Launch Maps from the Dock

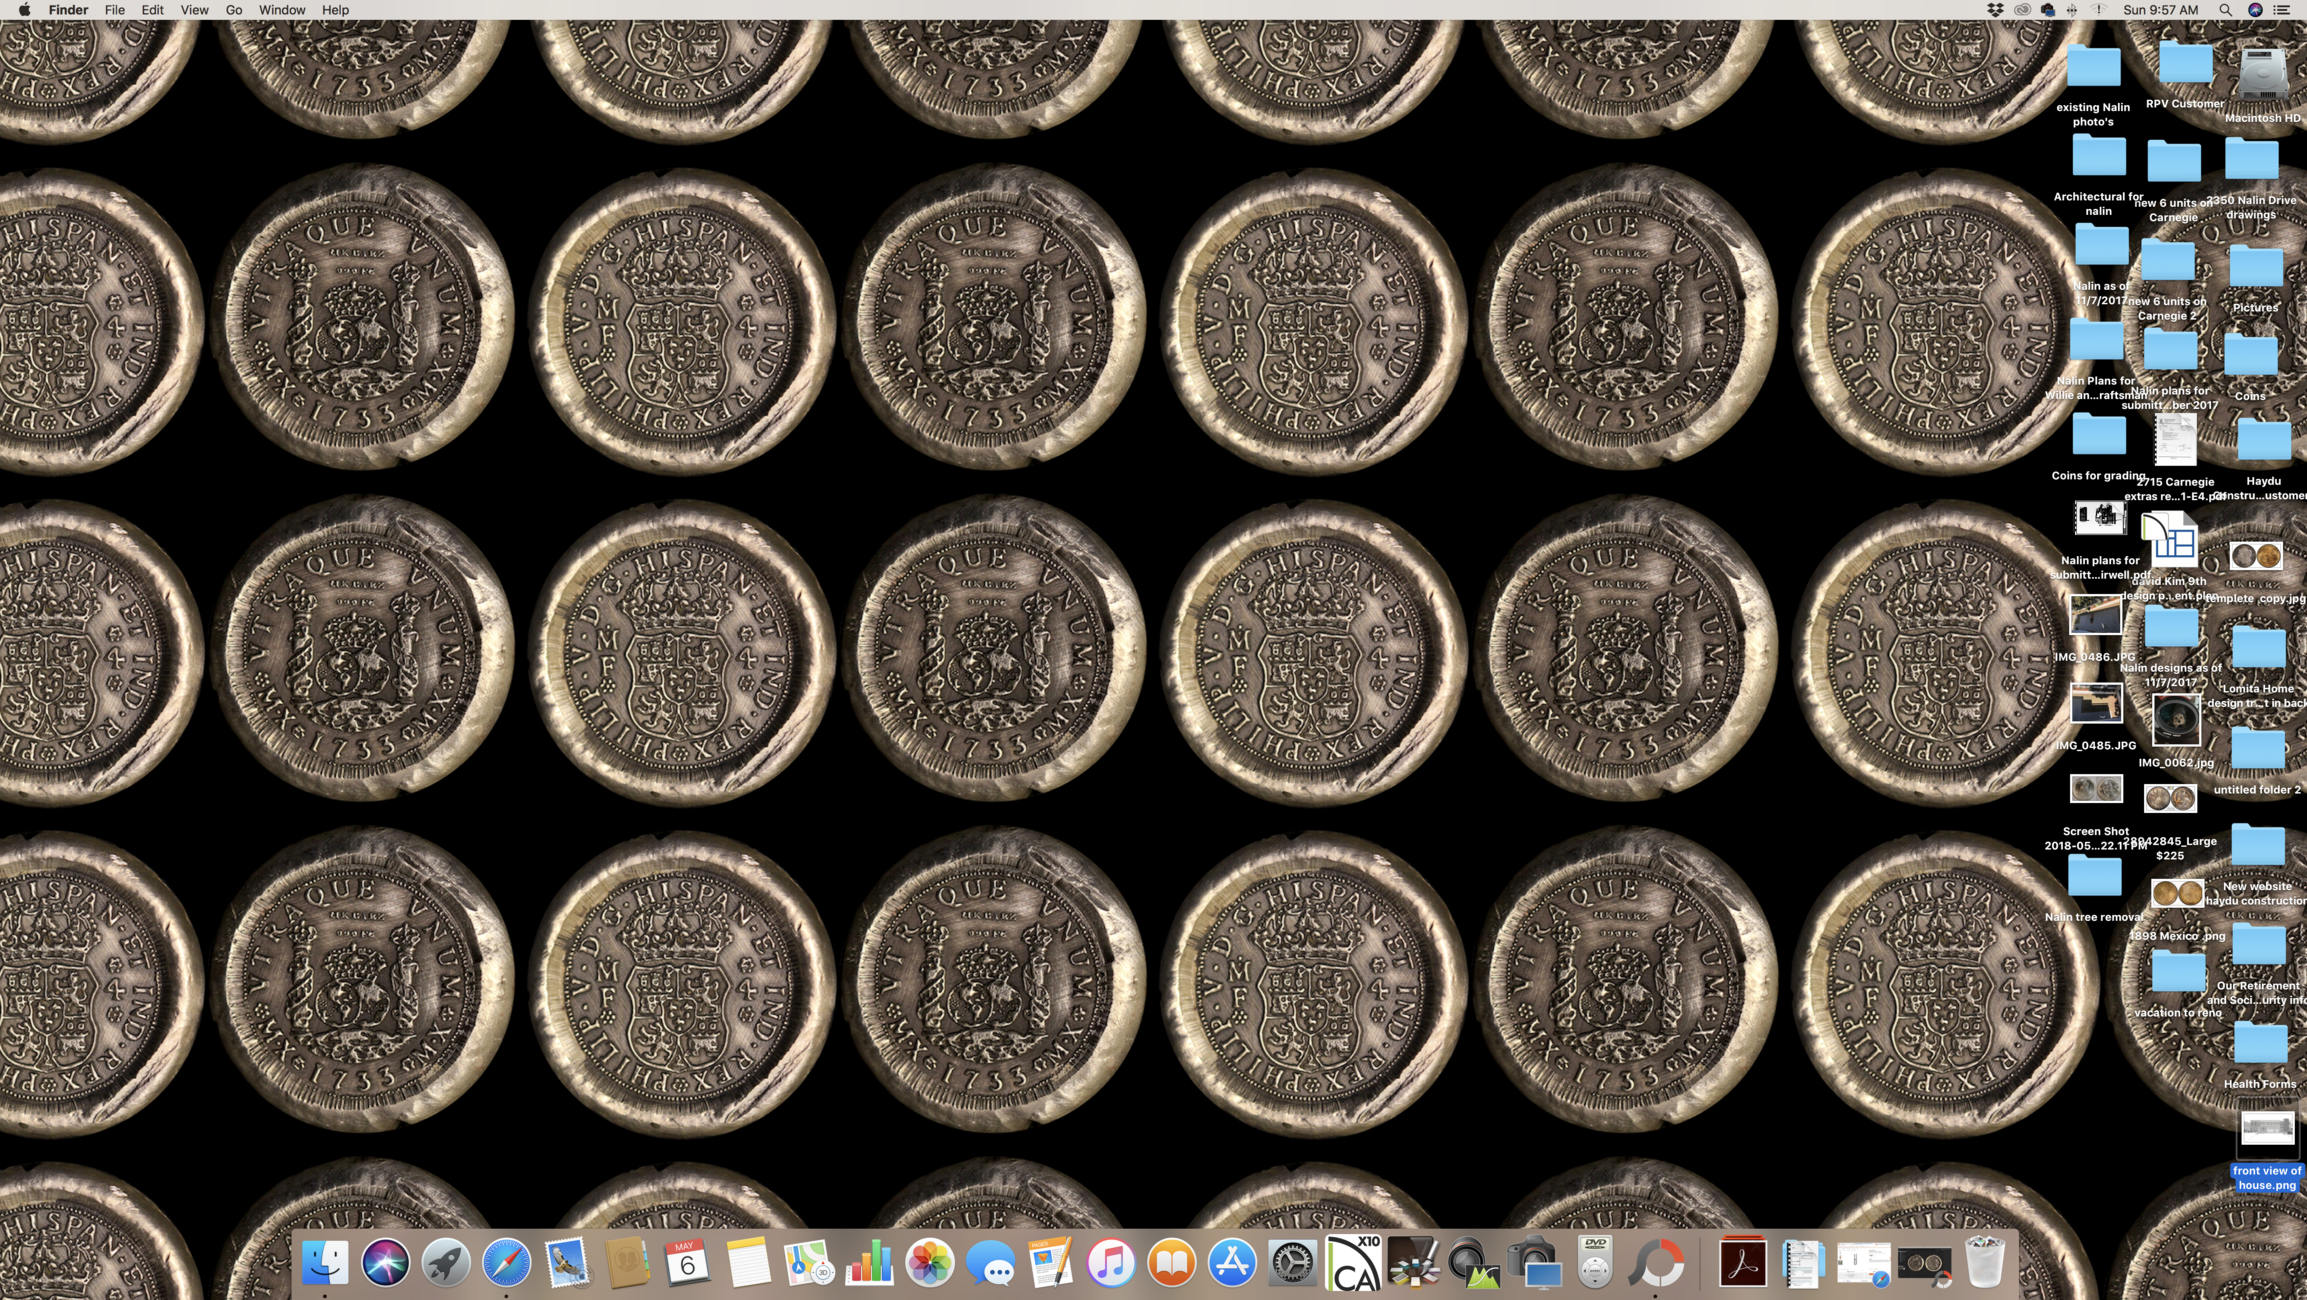(x=809, y=1262)
